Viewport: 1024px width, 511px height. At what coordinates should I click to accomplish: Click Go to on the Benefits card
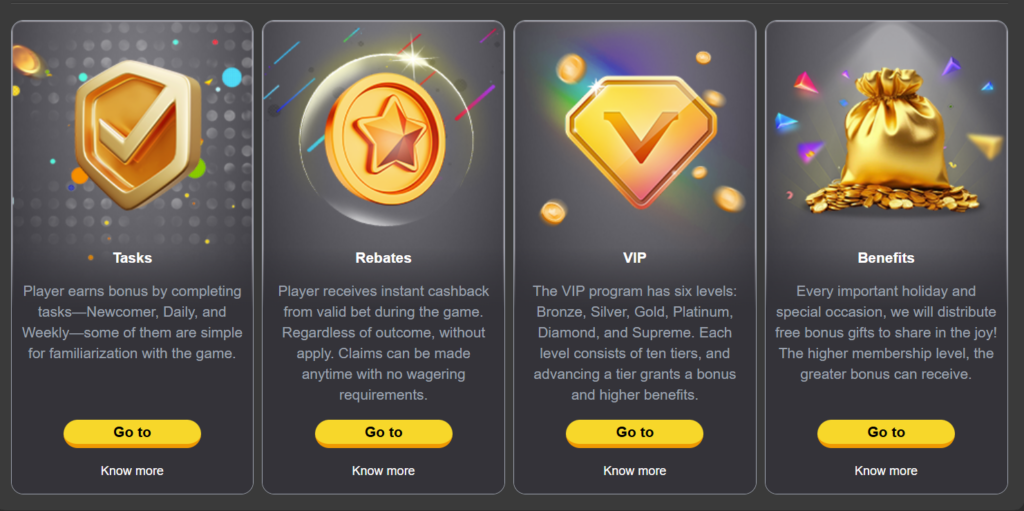pos(886,433)
